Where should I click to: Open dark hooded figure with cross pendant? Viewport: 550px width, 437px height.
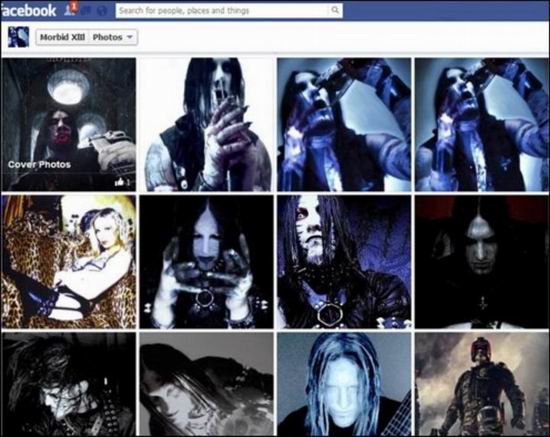point(482,262)
